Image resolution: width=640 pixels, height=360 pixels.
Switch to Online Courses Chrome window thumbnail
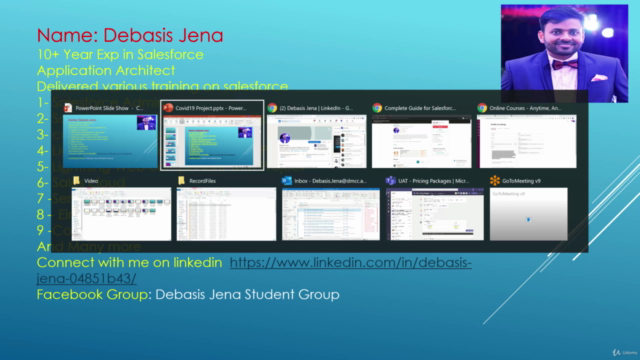(527, 141)
